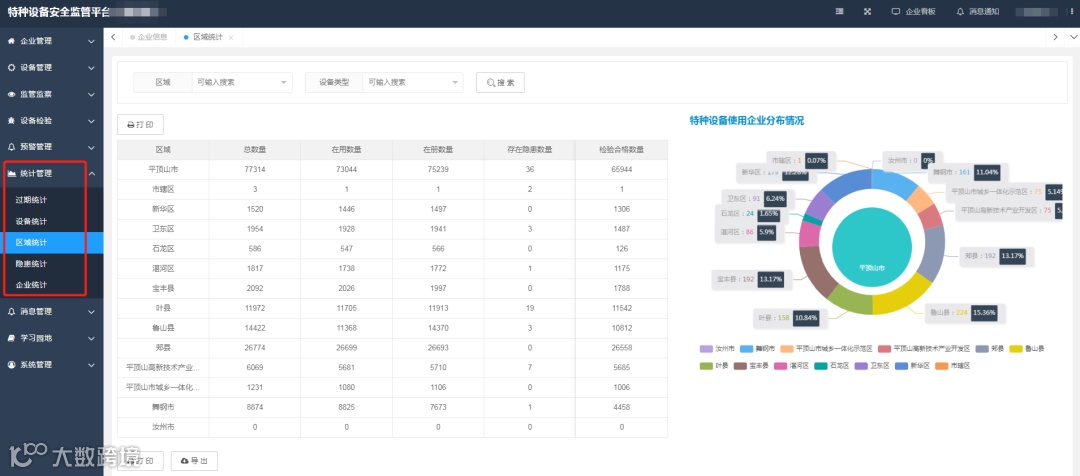This screenshot has width=1080, height=476.
Task: Click the 市辖区 orange legend swatch
Action: point(942,366)
